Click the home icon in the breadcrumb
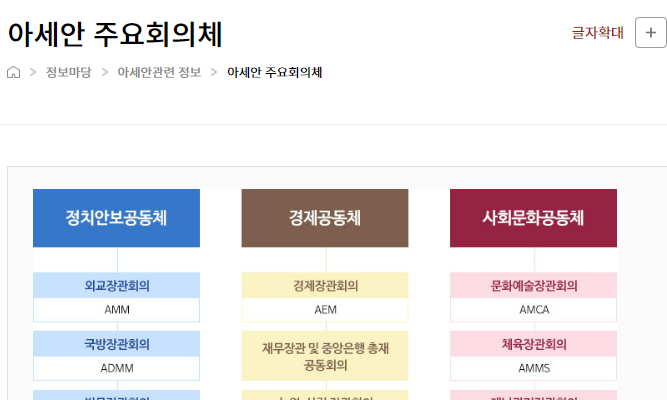Image resolution: width=667 pixels, height=400 pixels. tap(14, 73)
